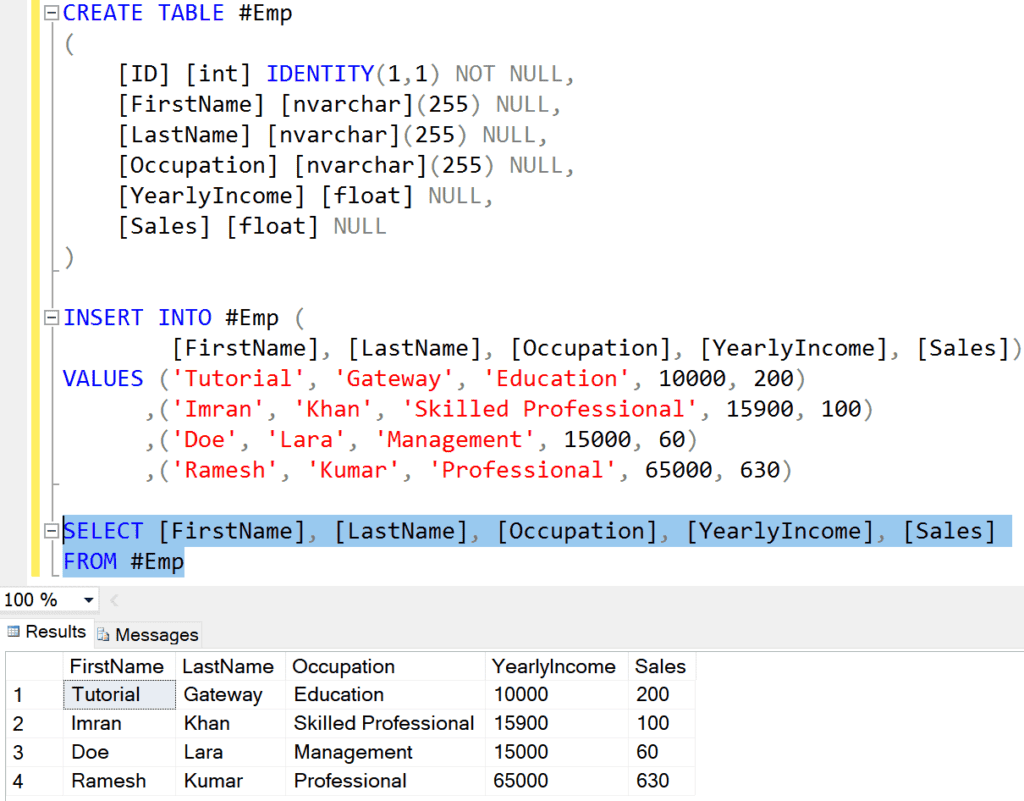Image resolution: width=1024 pixels, height=801 pixels.
Task: Click the Tutorial cell in results grid
Action: pyautogui.click(x=106, y=694)
